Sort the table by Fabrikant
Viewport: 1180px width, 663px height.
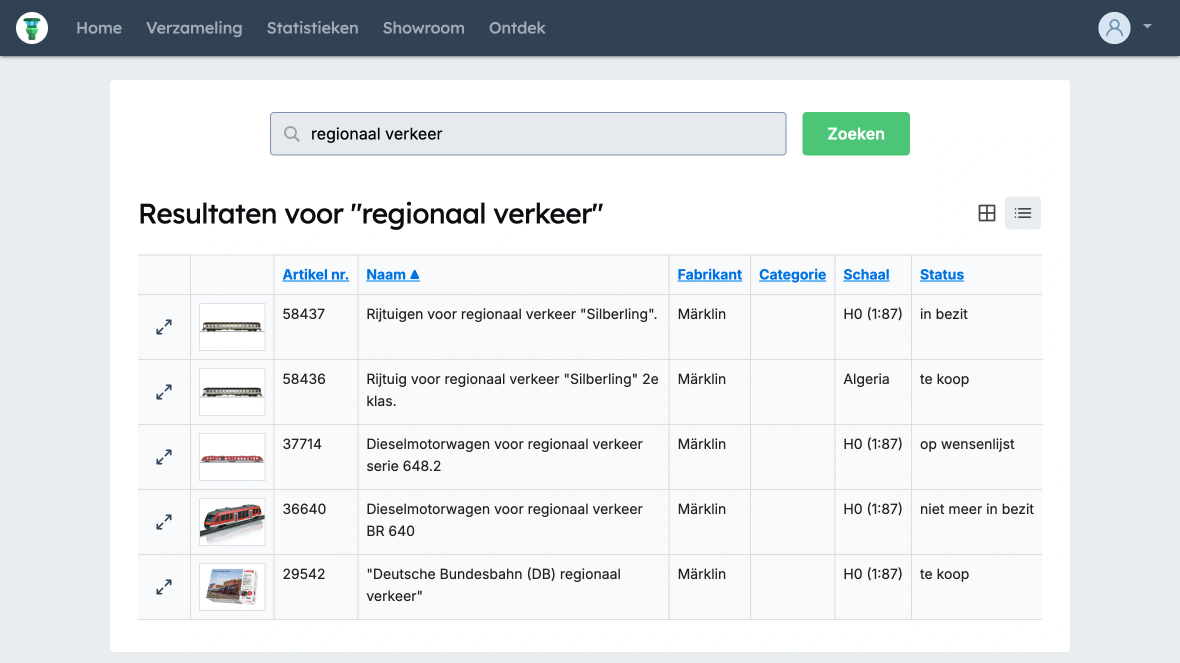pyautogui.click(x=709, y=275)
